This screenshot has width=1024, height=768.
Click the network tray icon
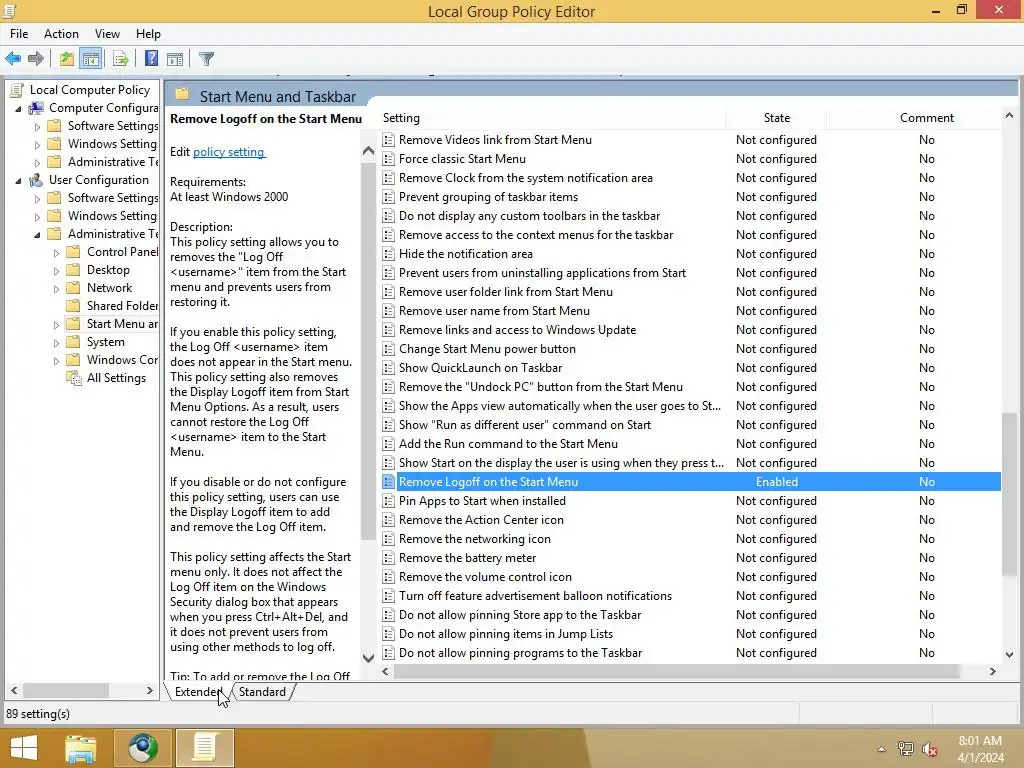906,749
